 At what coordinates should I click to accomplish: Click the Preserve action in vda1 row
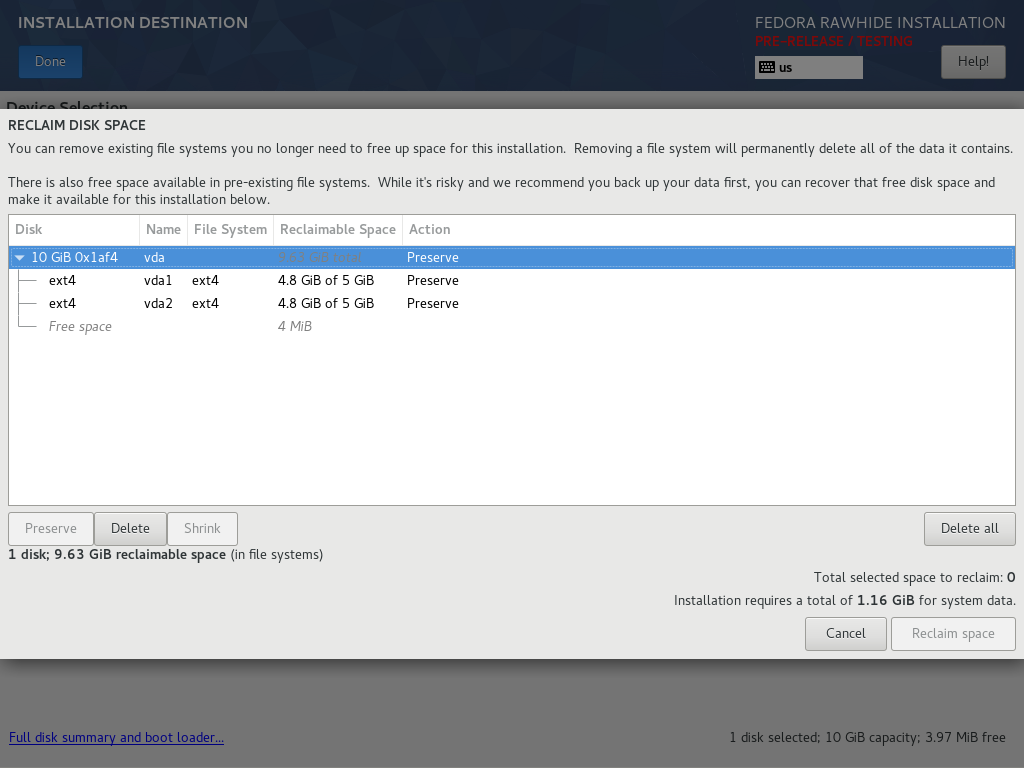point(432,281)
